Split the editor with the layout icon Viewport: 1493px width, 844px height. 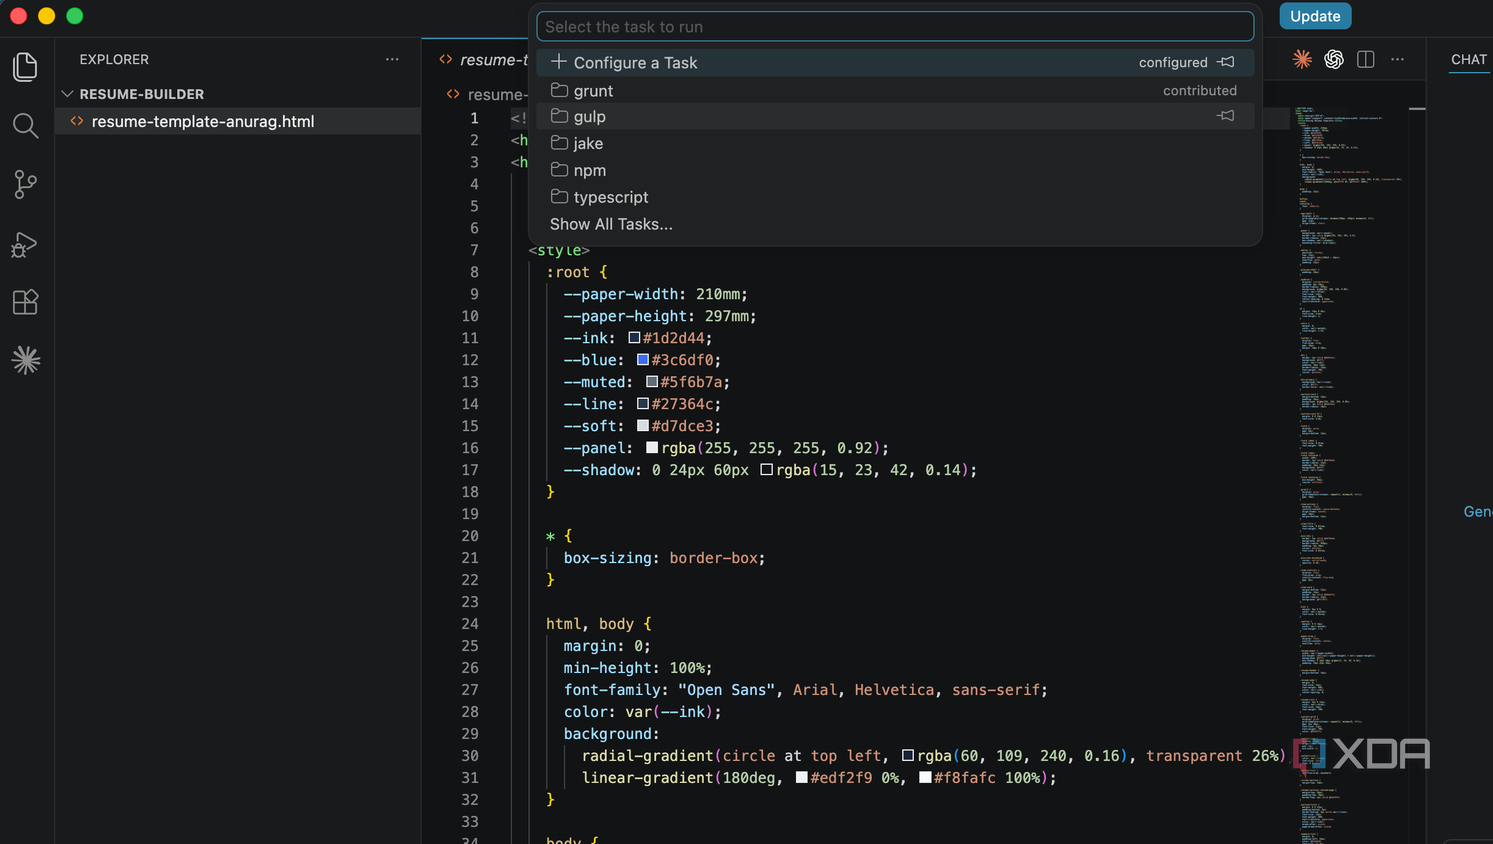(1366, 59)
